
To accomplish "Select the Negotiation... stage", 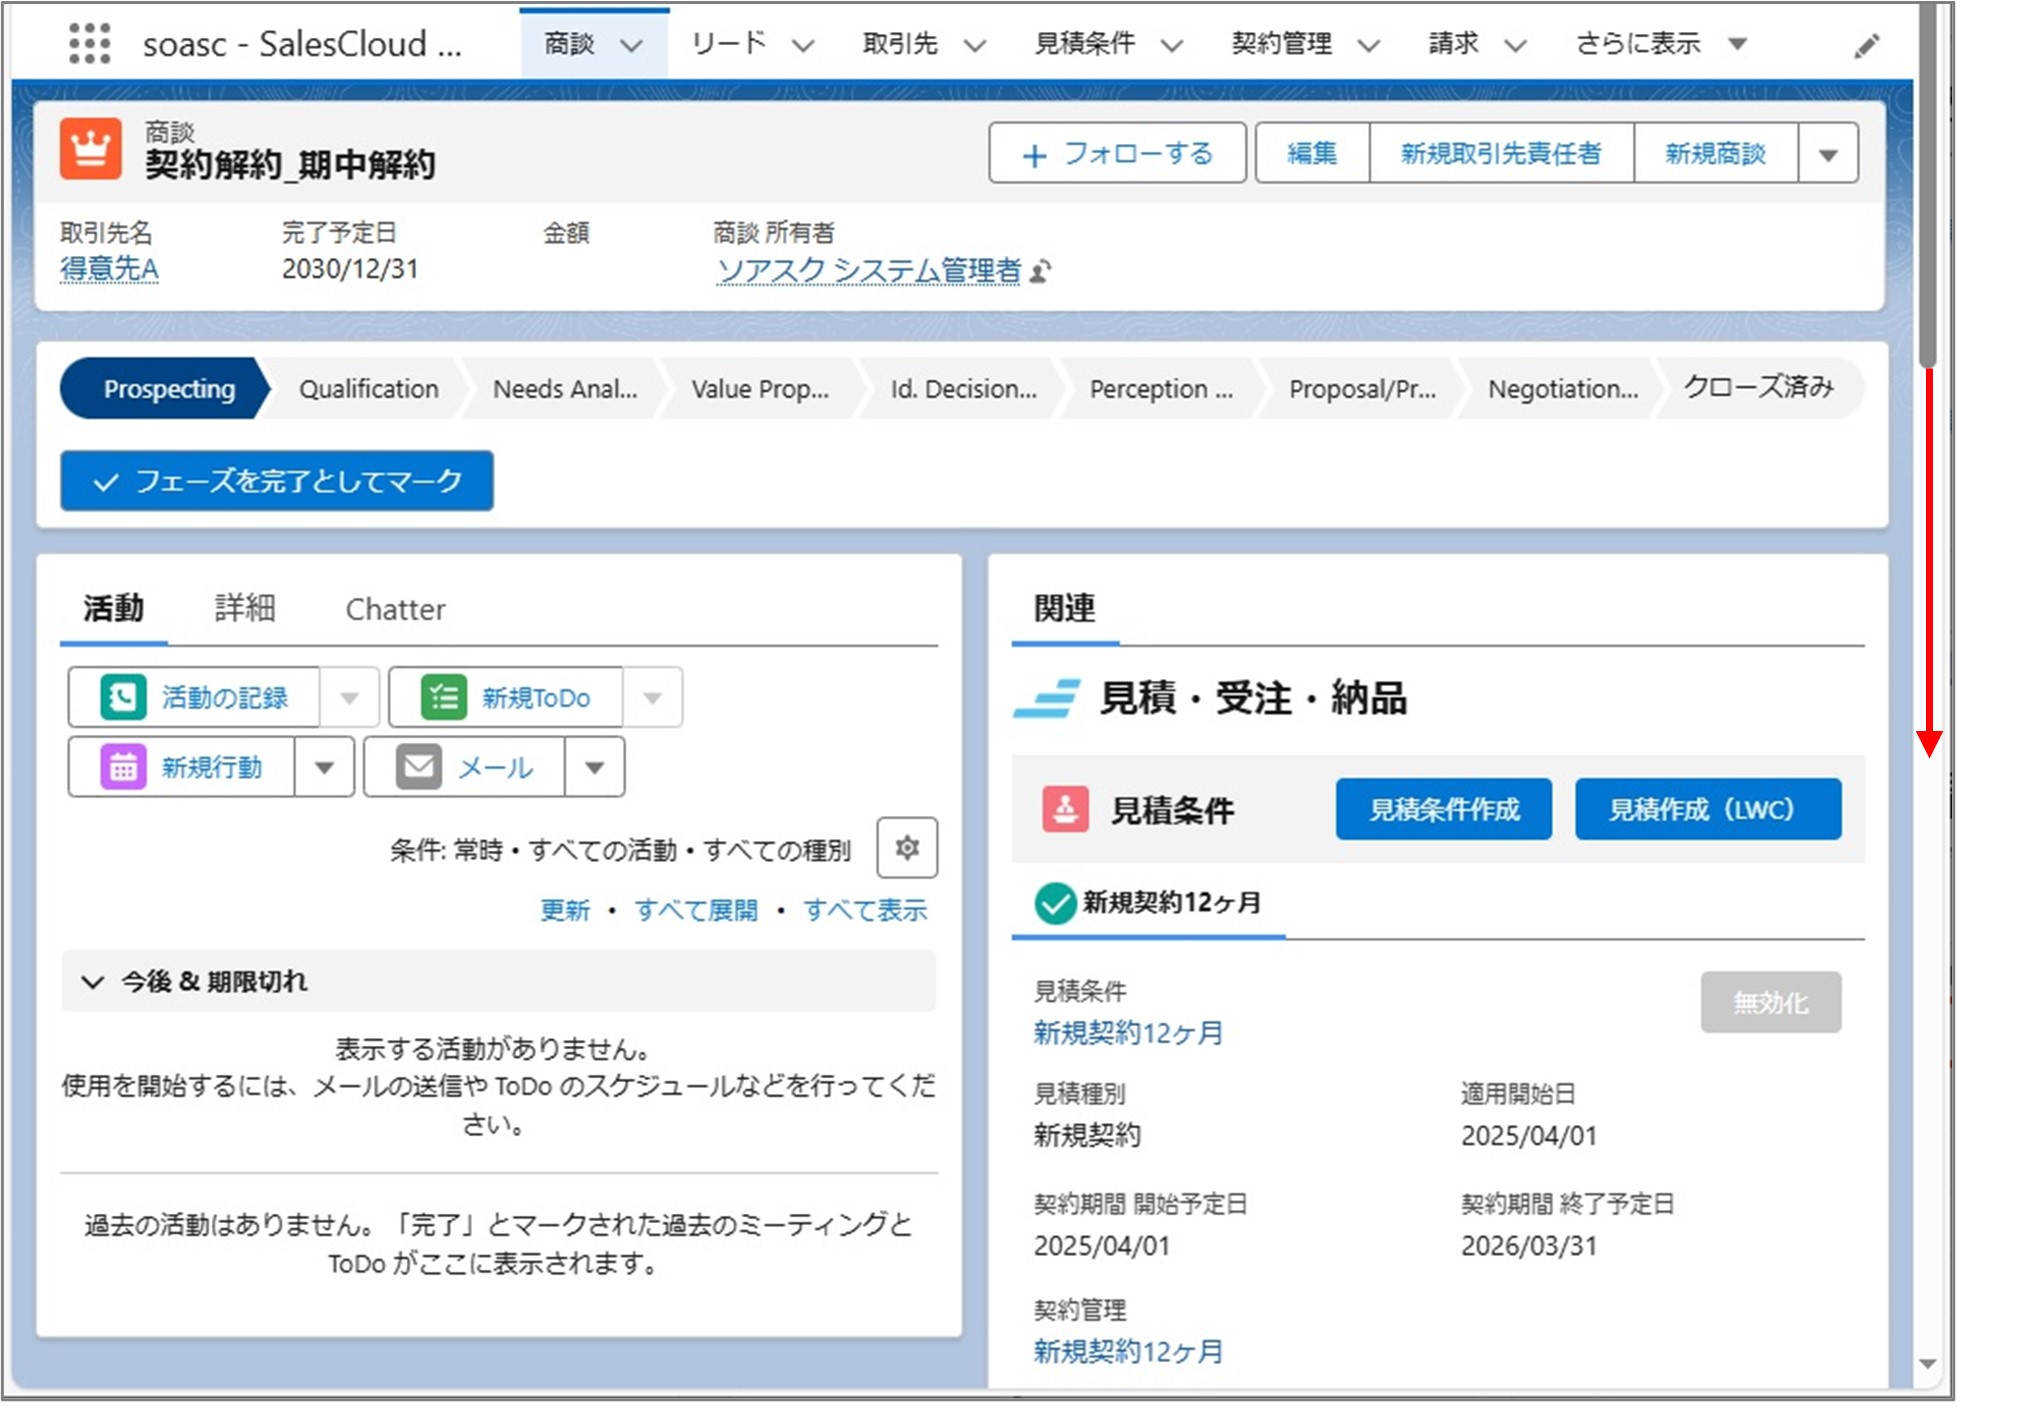I will 1563,389.
